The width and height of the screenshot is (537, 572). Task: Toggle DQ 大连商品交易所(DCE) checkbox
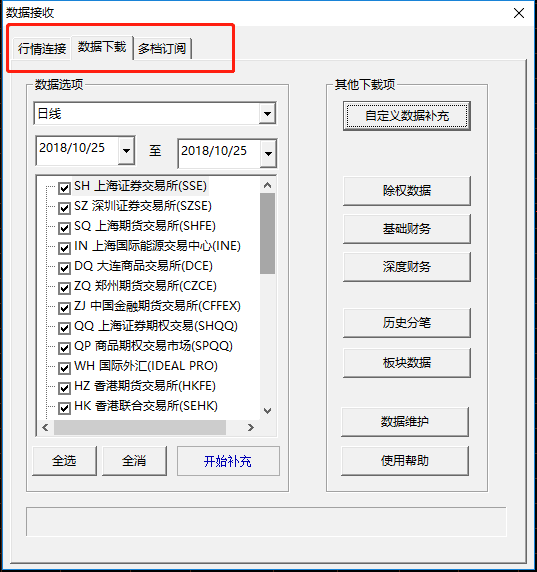(x=64, y=268)
